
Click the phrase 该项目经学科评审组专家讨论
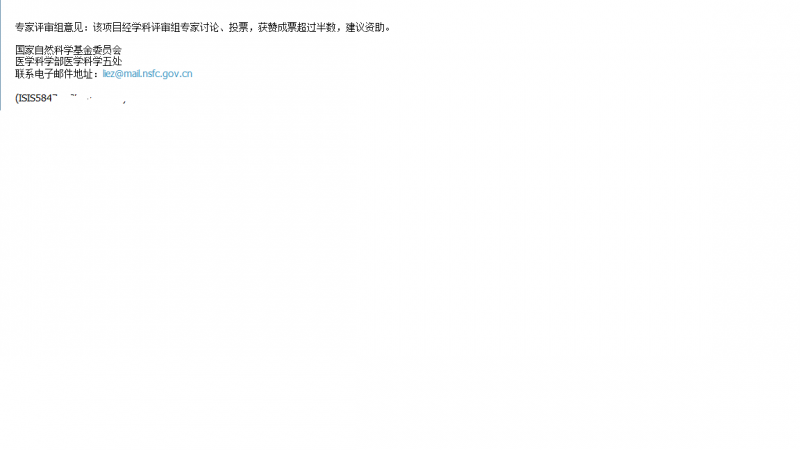(156, 27)
